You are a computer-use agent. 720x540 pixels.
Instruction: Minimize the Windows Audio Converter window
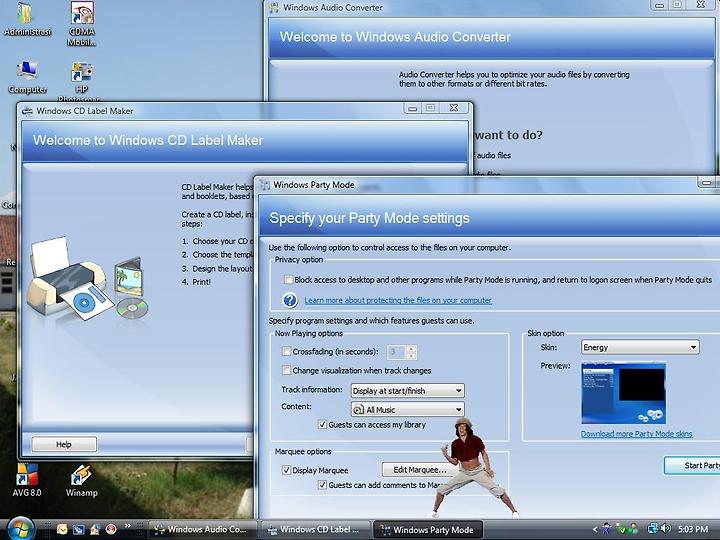click(659, 5)
